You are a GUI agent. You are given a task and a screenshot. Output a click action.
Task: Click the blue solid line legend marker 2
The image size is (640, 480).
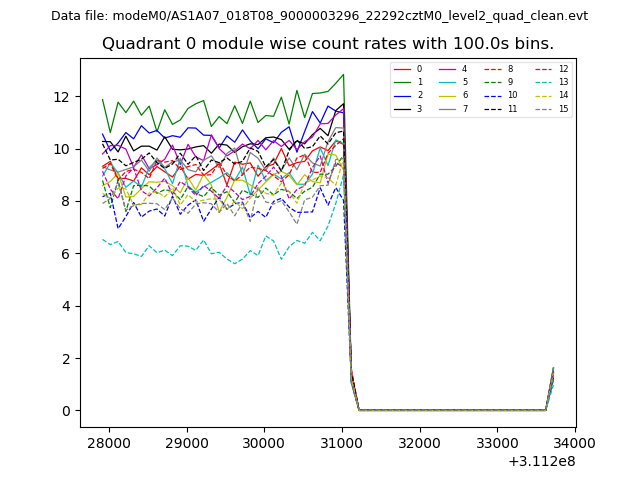pyautogui.click(x=405, y=95)
